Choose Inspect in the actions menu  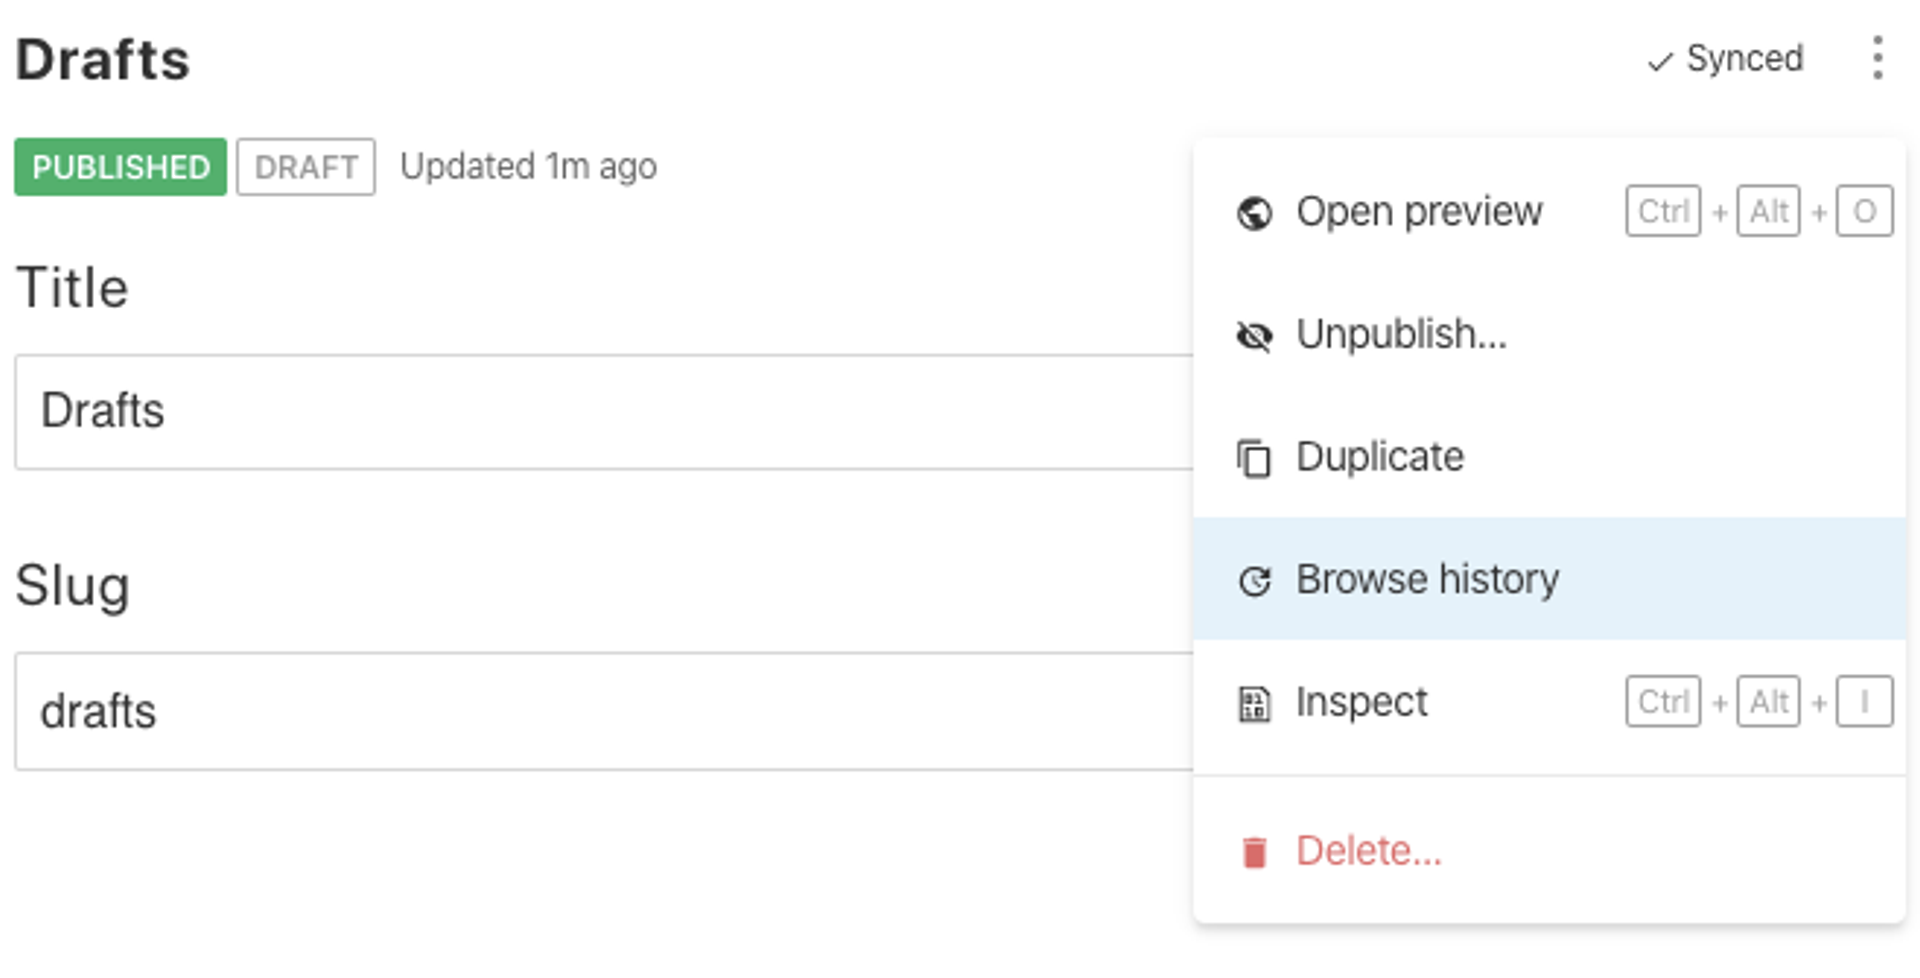coord(1361,702)
